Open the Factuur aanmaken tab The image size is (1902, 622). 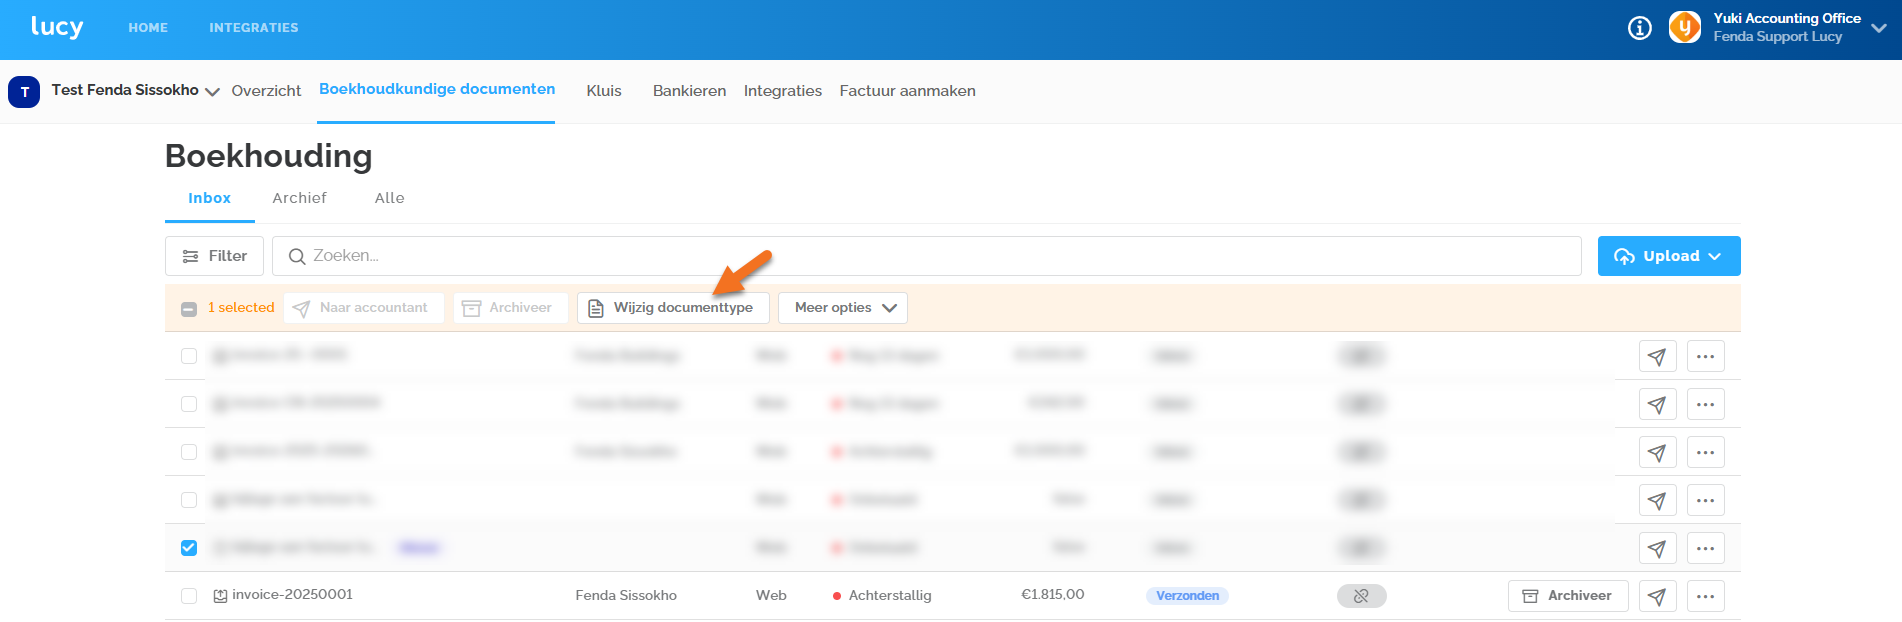[x=908, y=91]
